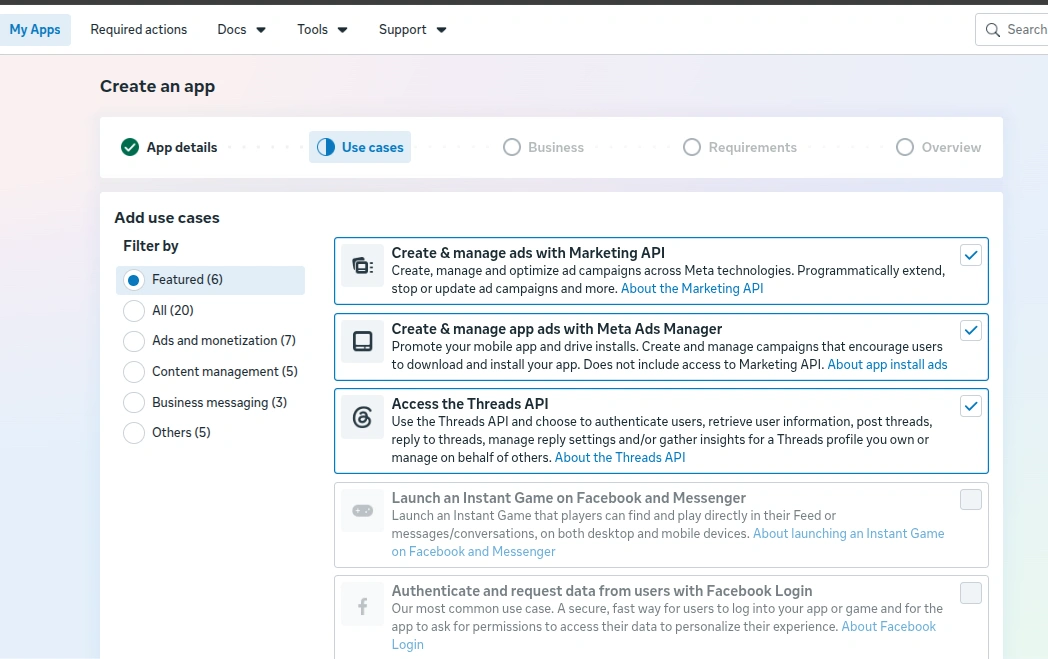Click the Facebook Login logo icon
Screen dimensions: 1048x659
coord(362,606)
